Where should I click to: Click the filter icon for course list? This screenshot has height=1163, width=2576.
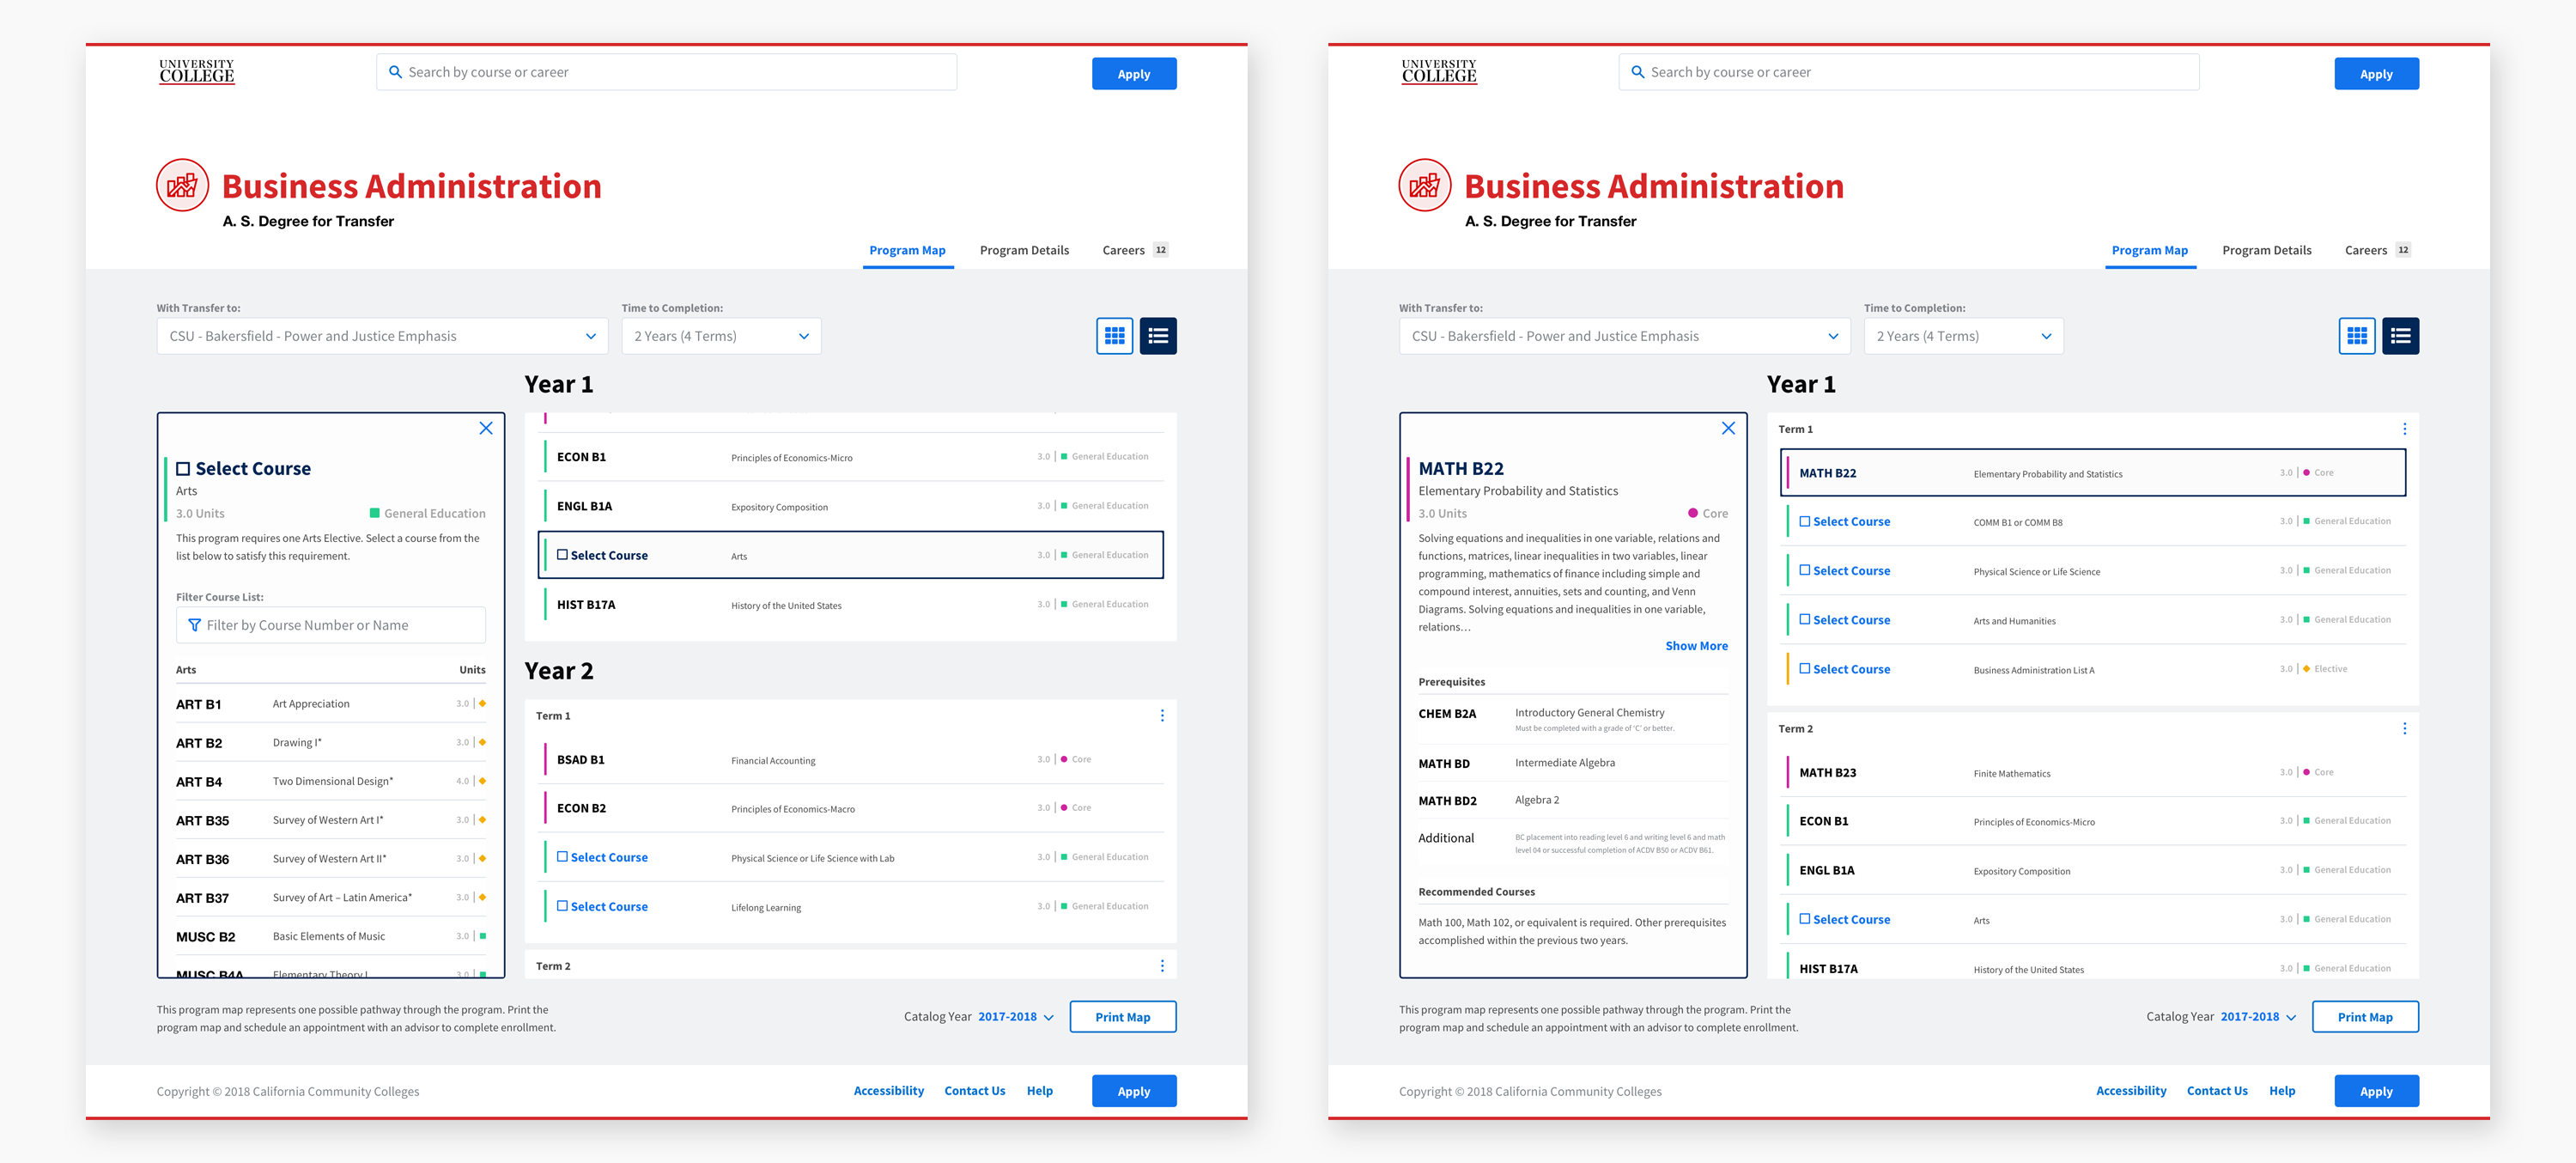192,624
